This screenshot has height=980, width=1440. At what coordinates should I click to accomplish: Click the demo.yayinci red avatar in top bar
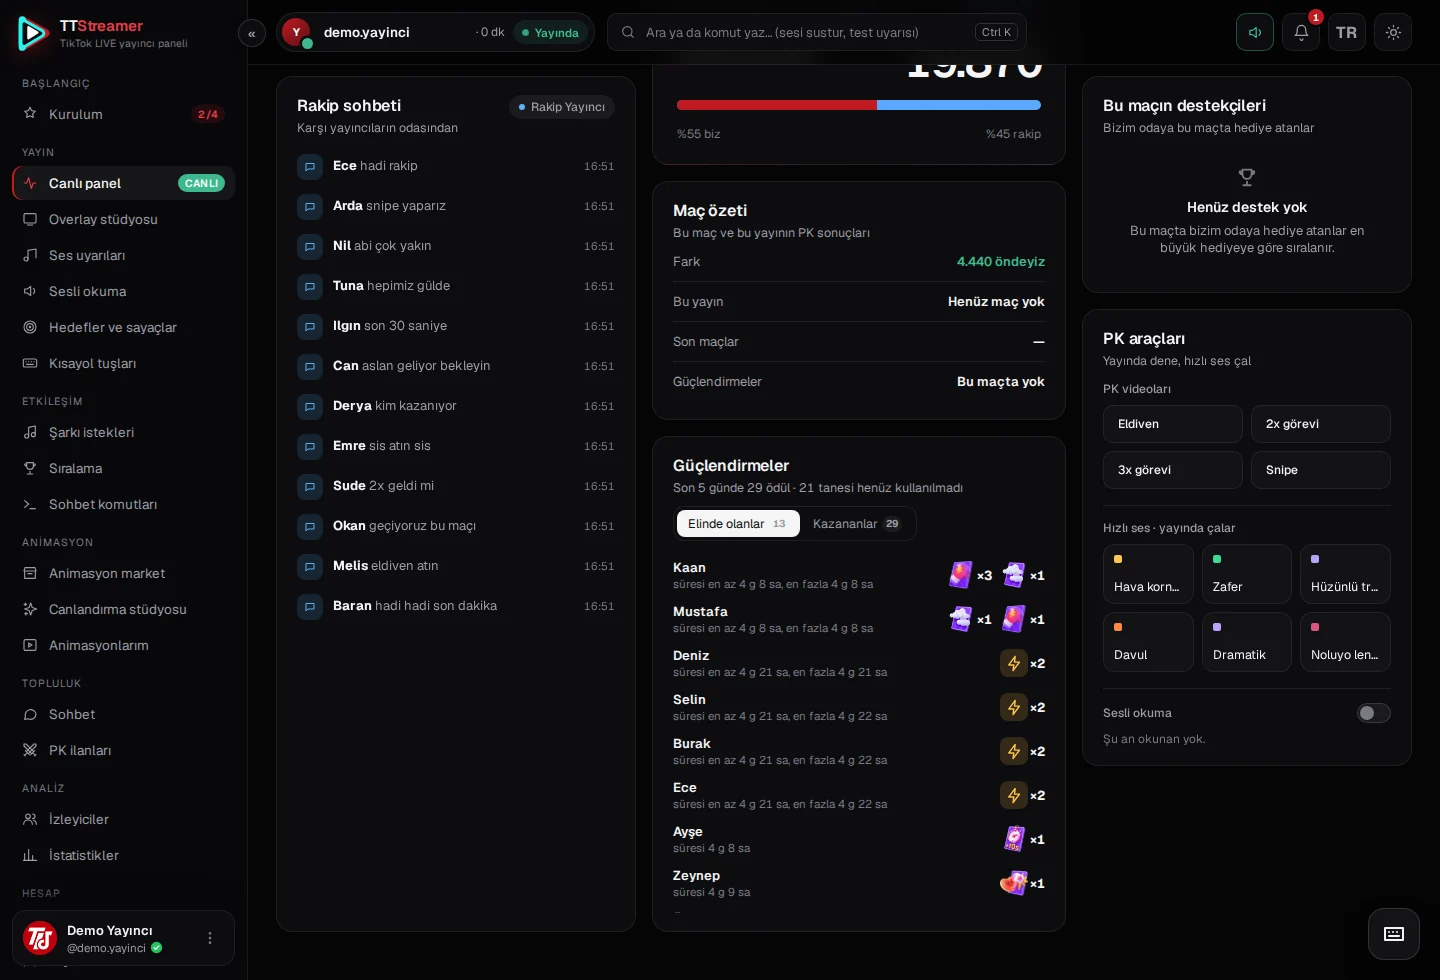click(x=296, y=32)
